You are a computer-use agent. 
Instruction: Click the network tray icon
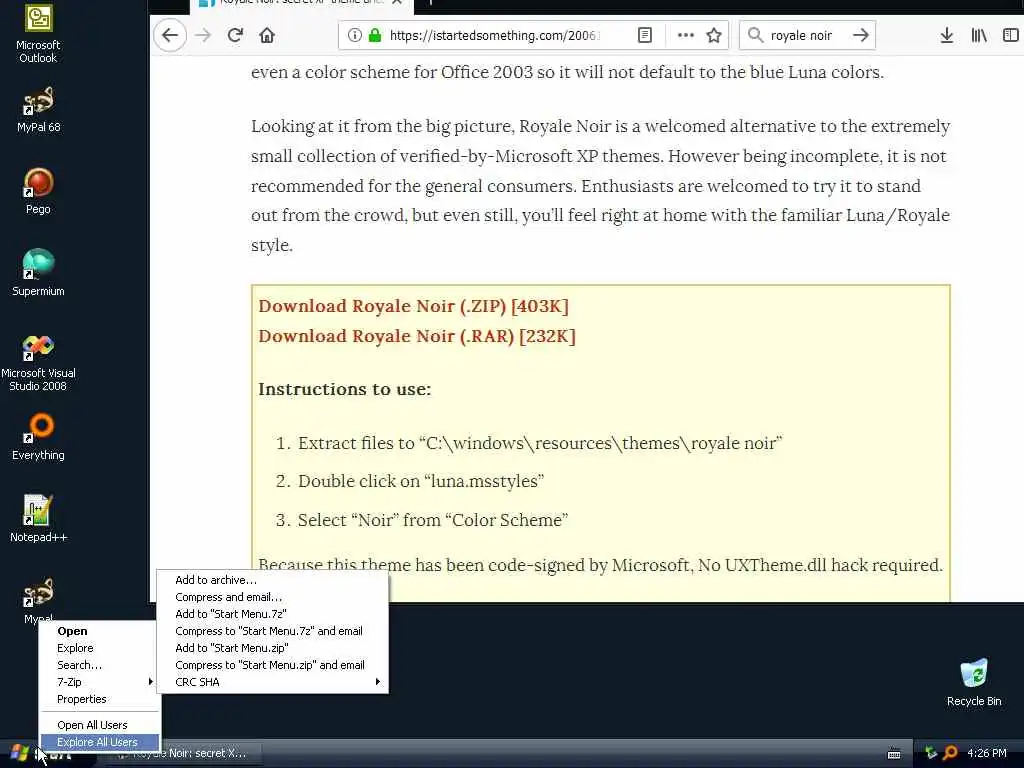[930, 753]
